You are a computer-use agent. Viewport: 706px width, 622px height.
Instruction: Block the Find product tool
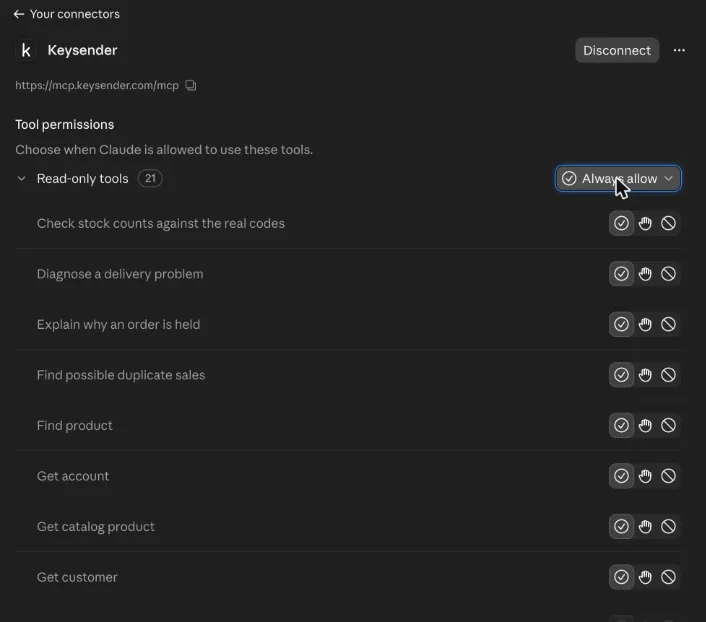coord(668,425)
